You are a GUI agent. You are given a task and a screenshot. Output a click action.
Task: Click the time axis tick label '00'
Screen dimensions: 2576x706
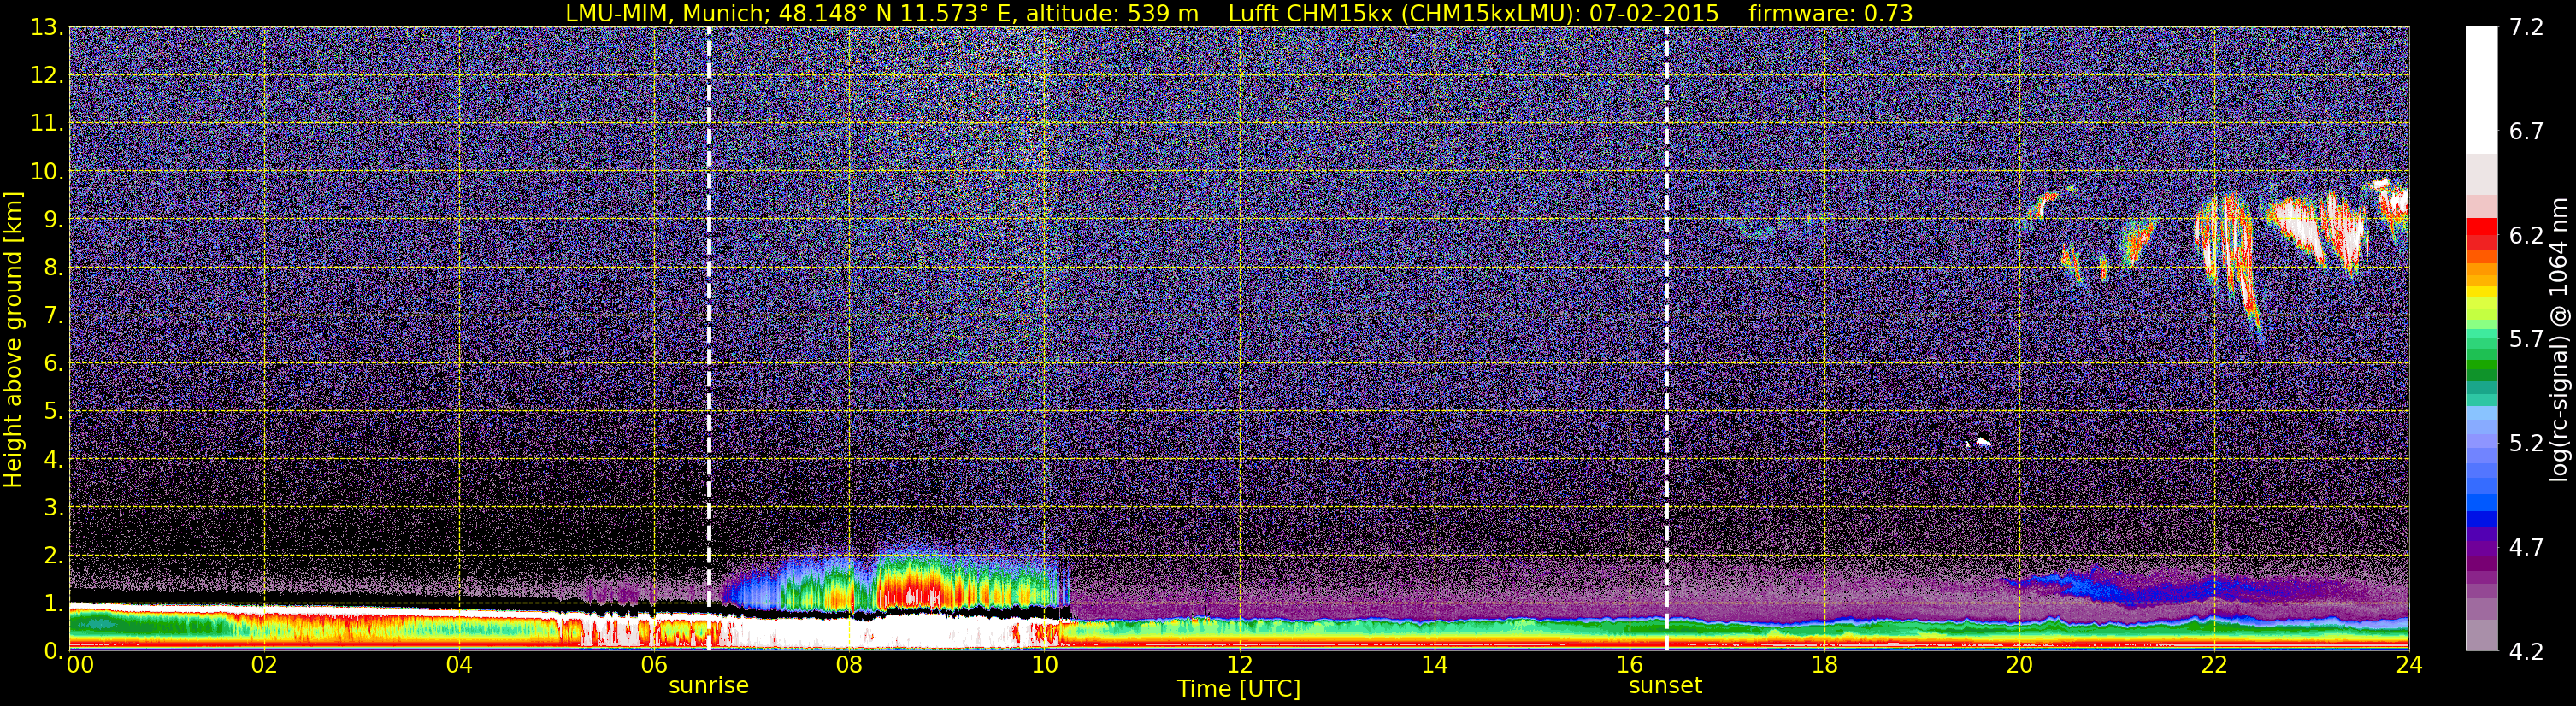pyautogui.click(x=80, y=665)
